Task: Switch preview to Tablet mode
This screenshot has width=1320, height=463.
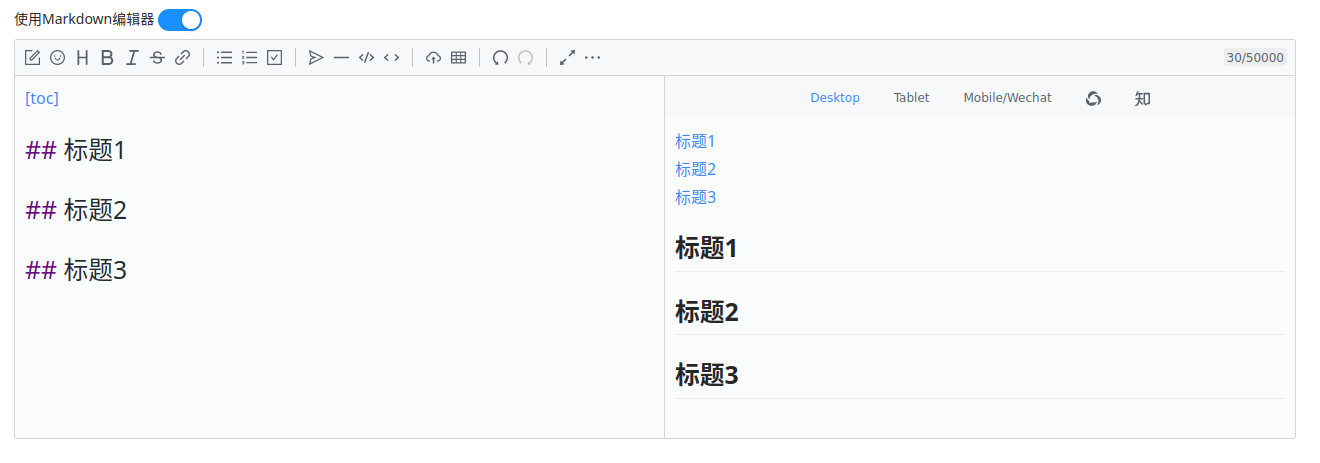Action: (x=911, y=98)
